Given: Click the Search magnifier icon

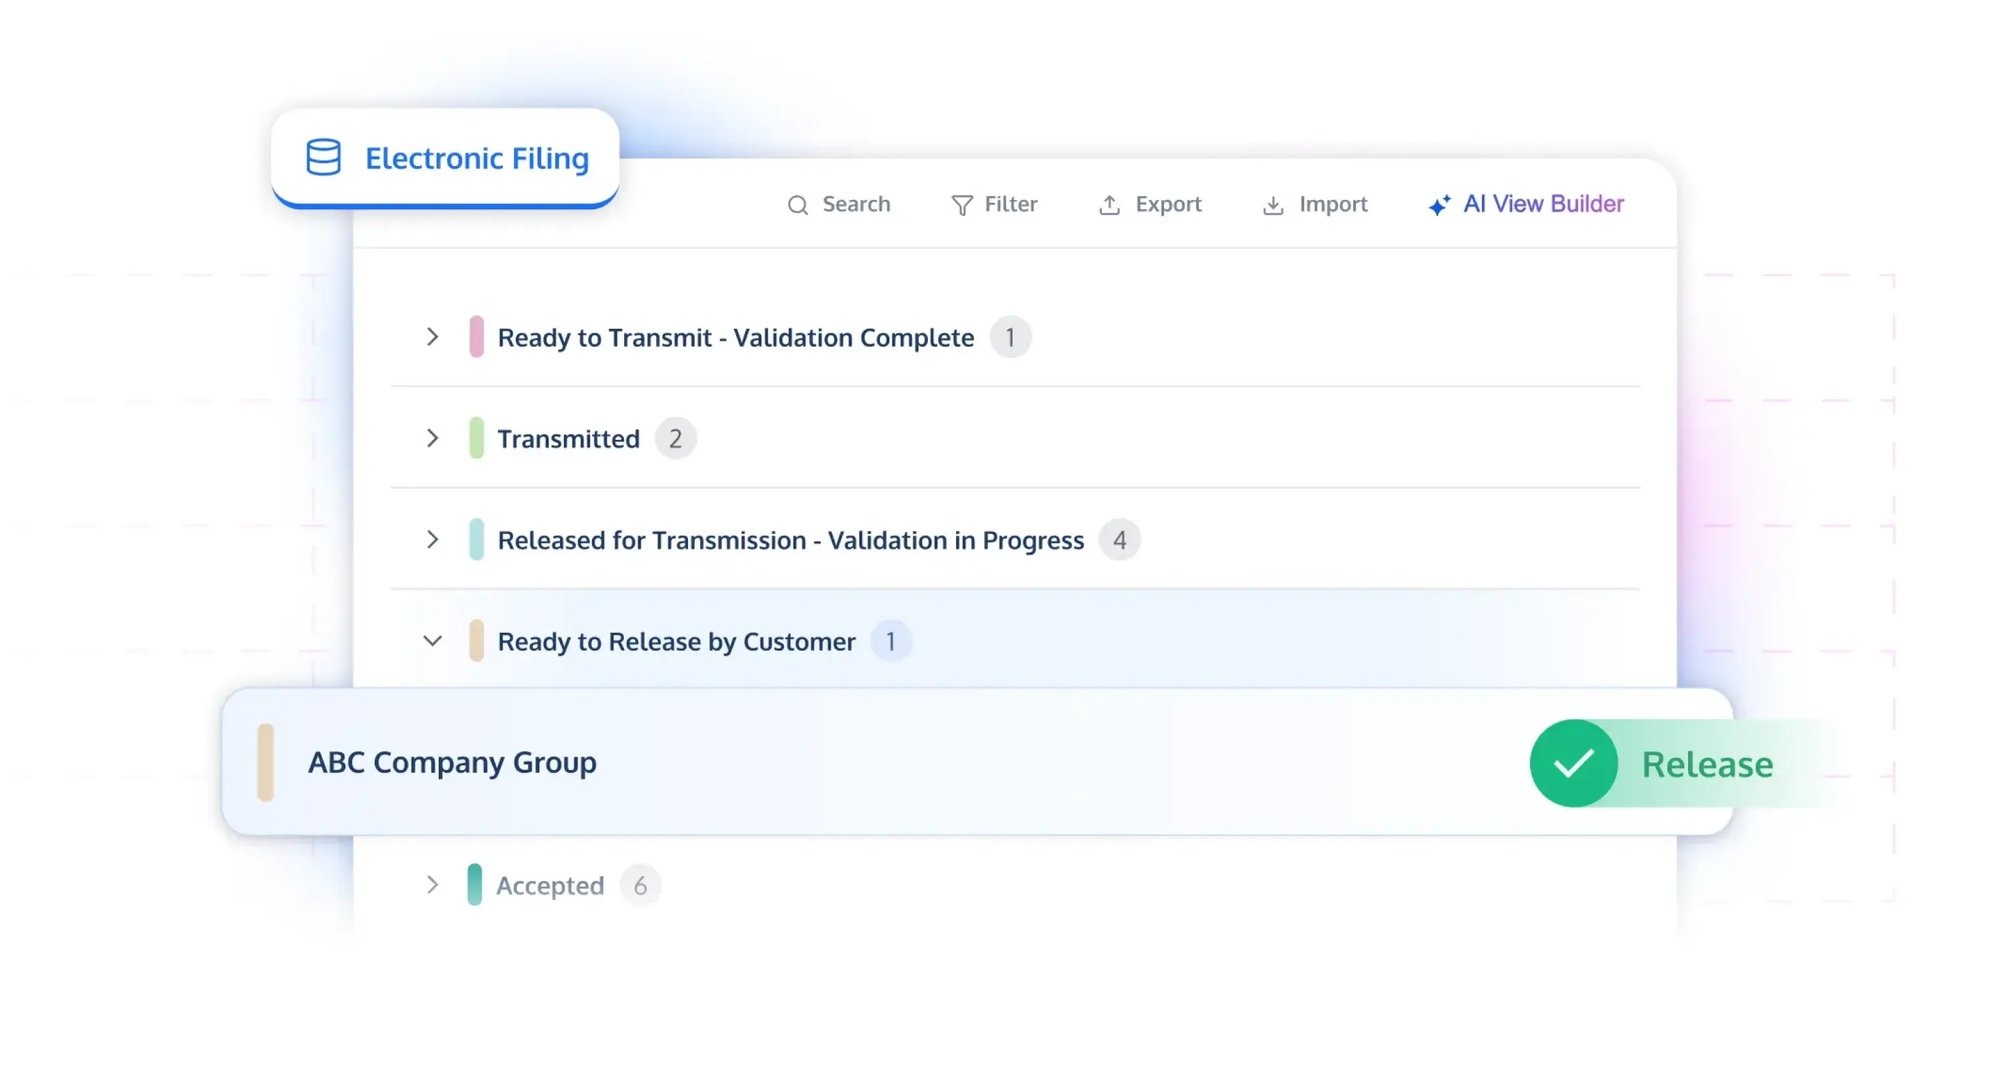Looking at the screenshot, I should (797, 205).
